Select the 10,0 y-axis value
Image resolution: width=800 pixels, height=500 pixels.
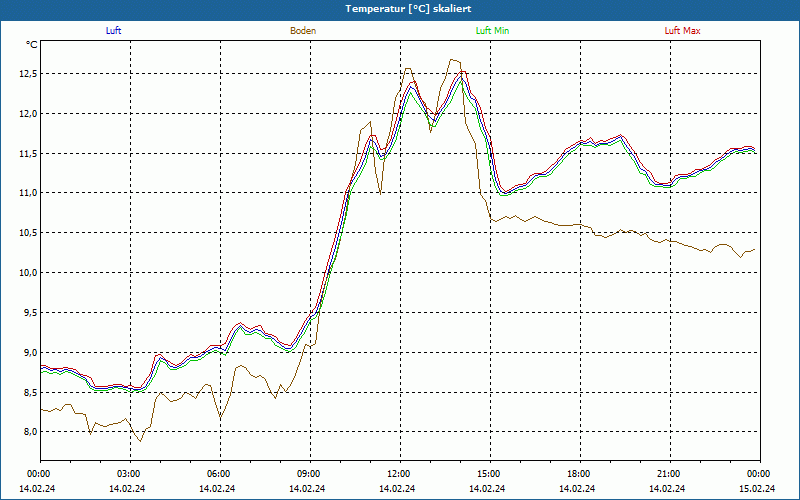(x=28, y=272)
